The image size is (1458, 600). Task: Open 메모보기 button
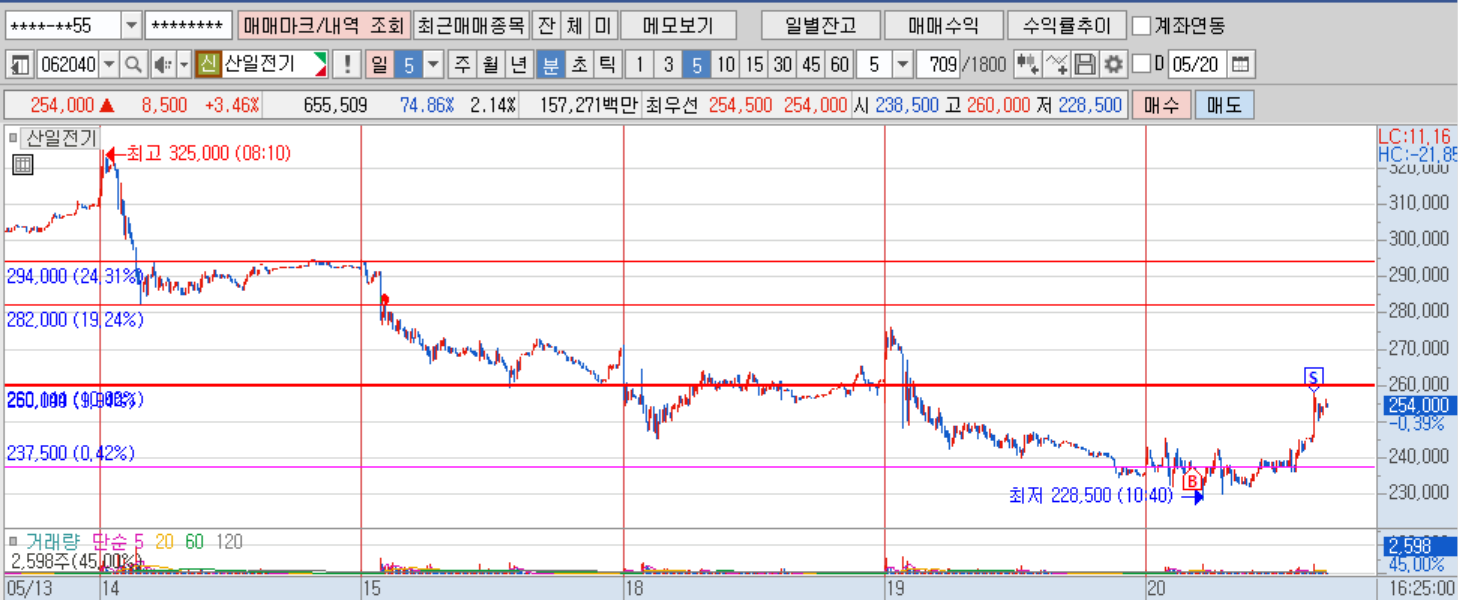[678, 25]
